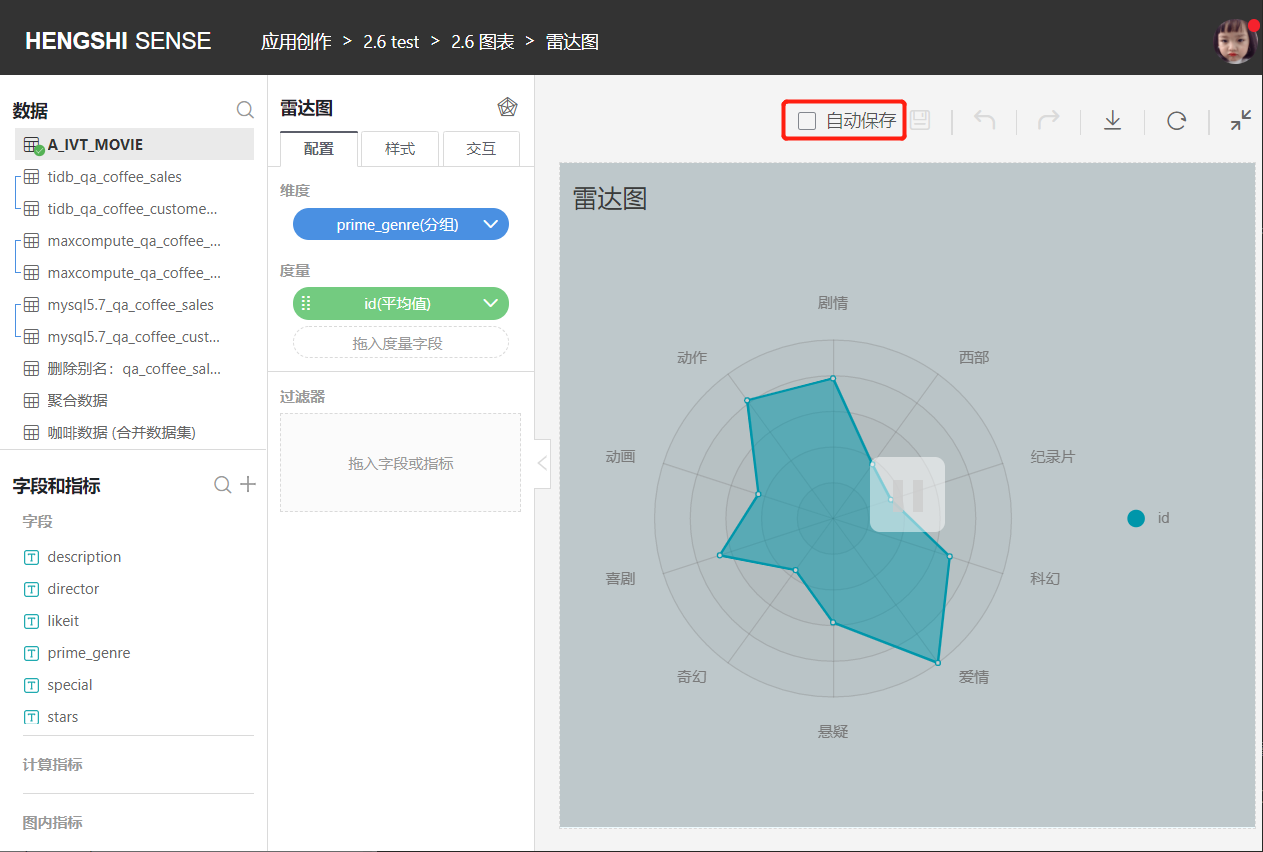The height and width of the screenshot is (852, 1263).
Task: Add a new field or indicator
Action: (x=248, y=485)
